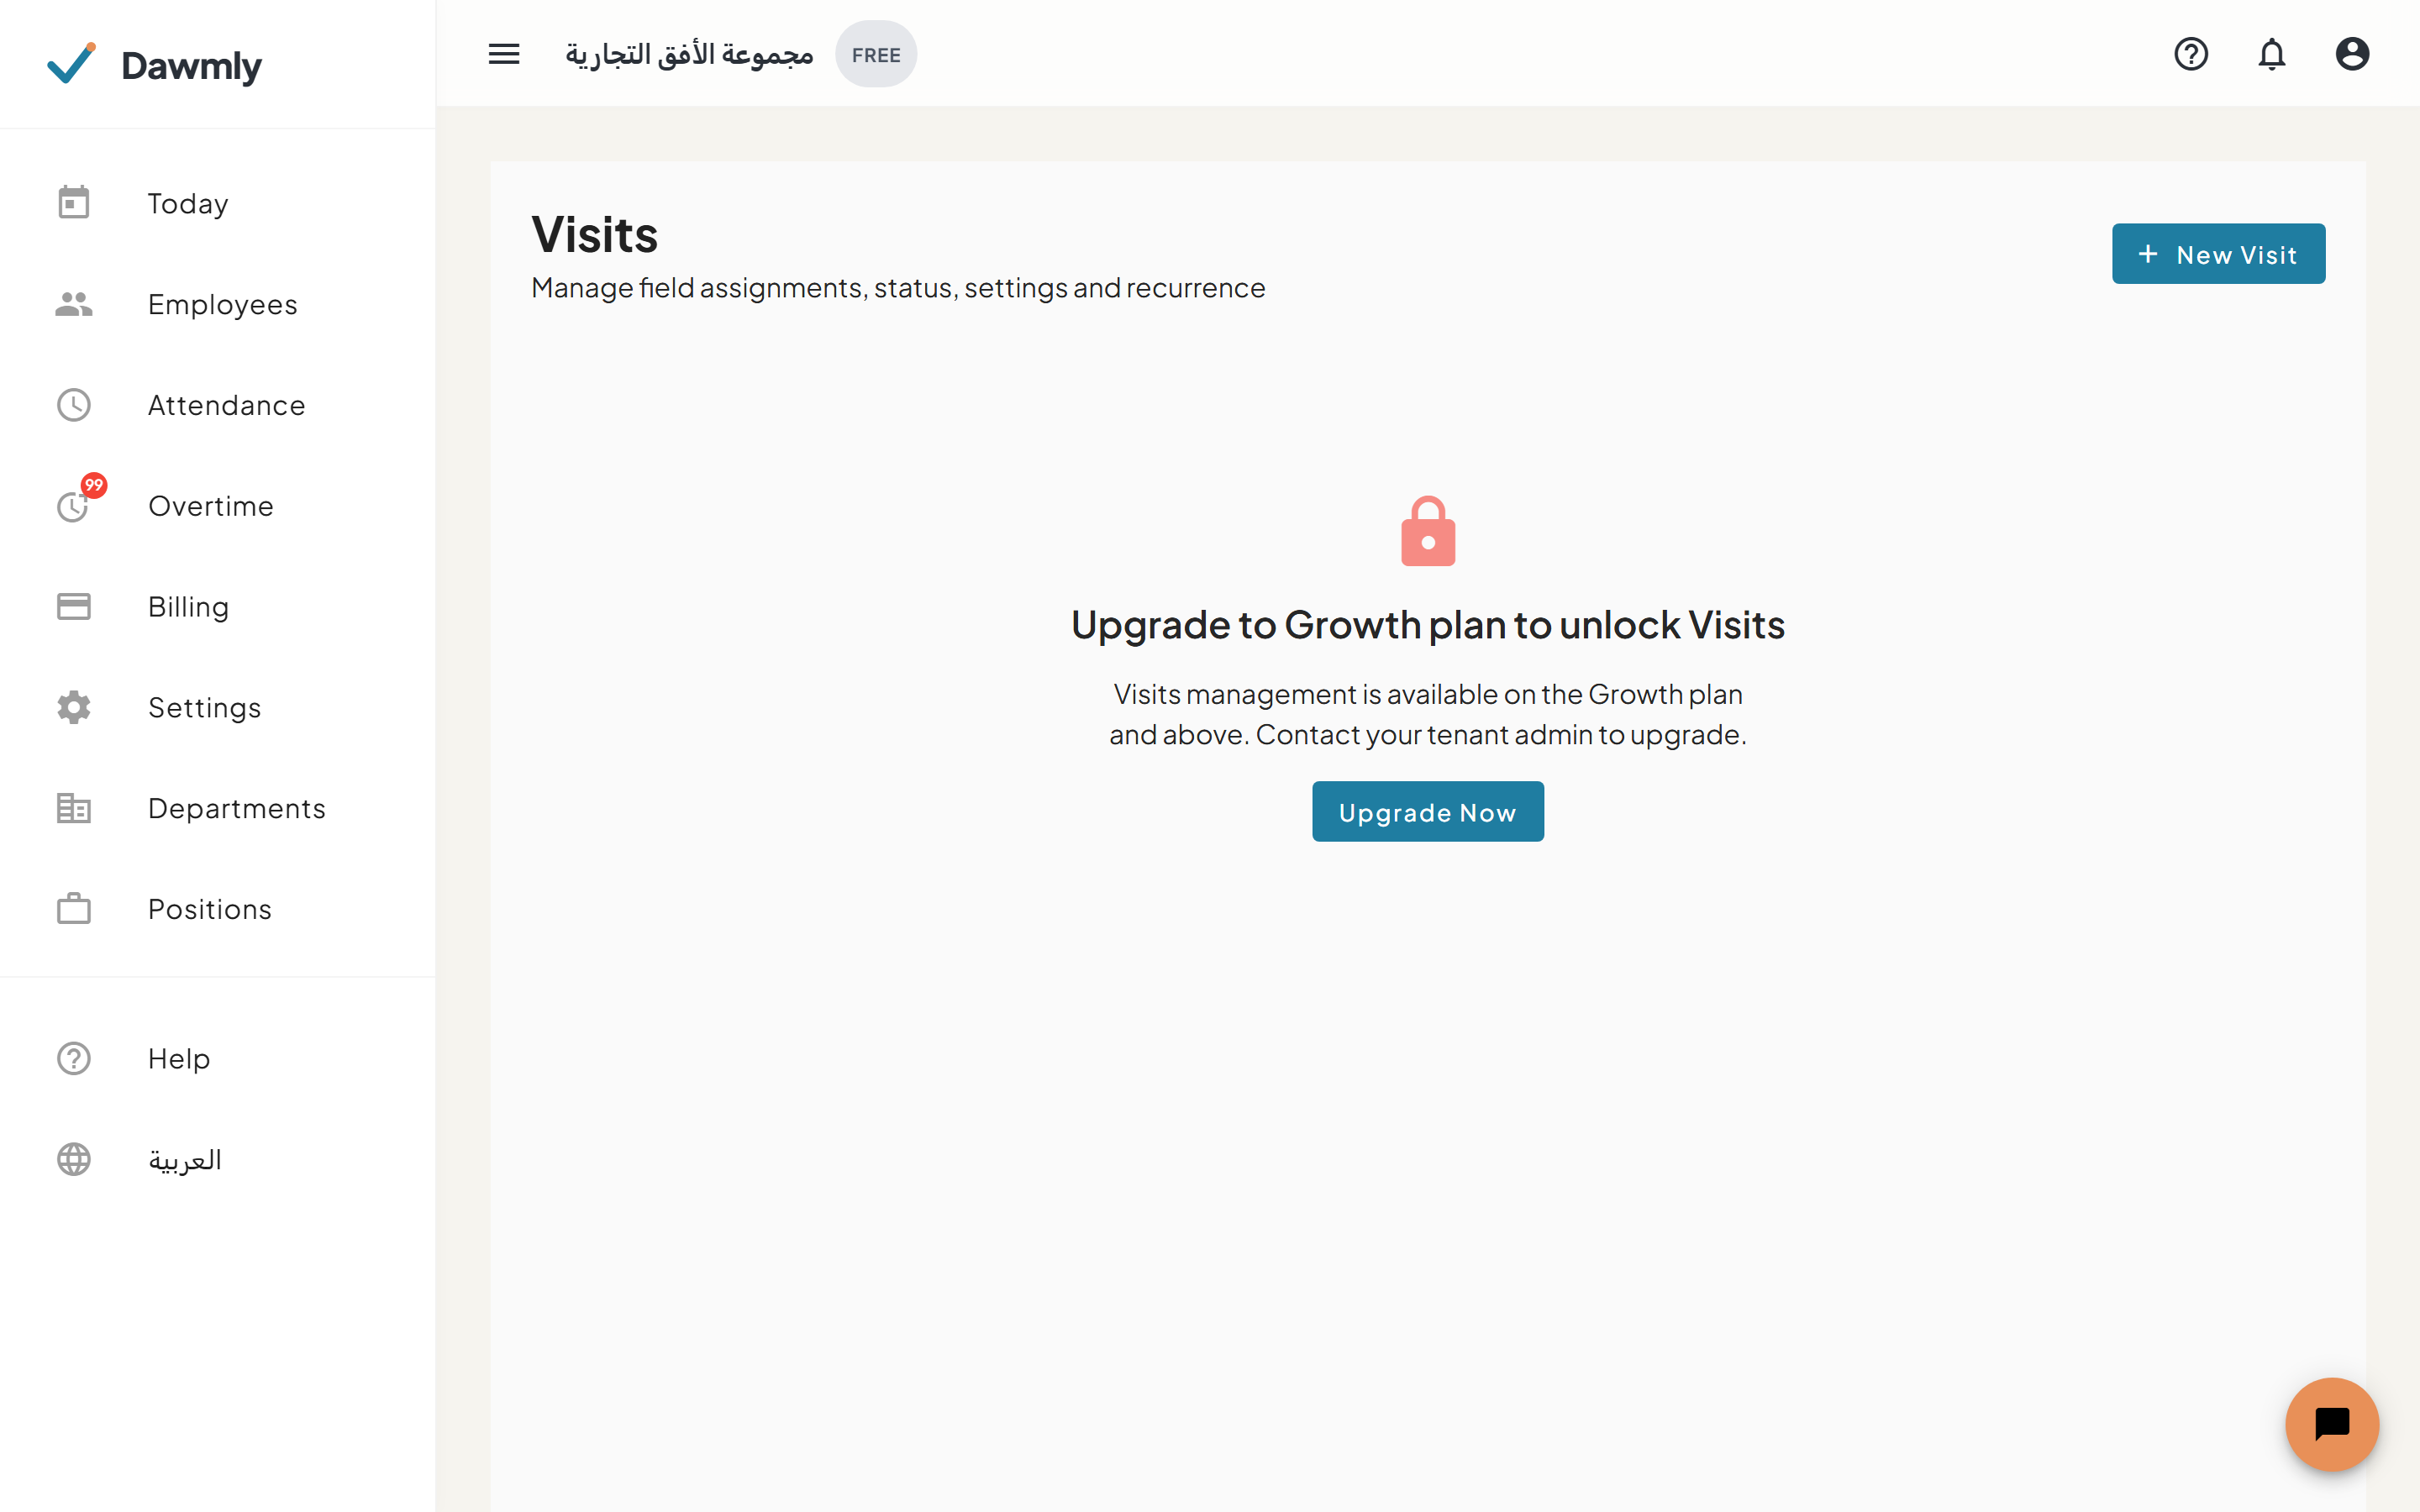Click the FREE plan badge
Screen dimensions: 2420x1512
(x=876, y=55)
